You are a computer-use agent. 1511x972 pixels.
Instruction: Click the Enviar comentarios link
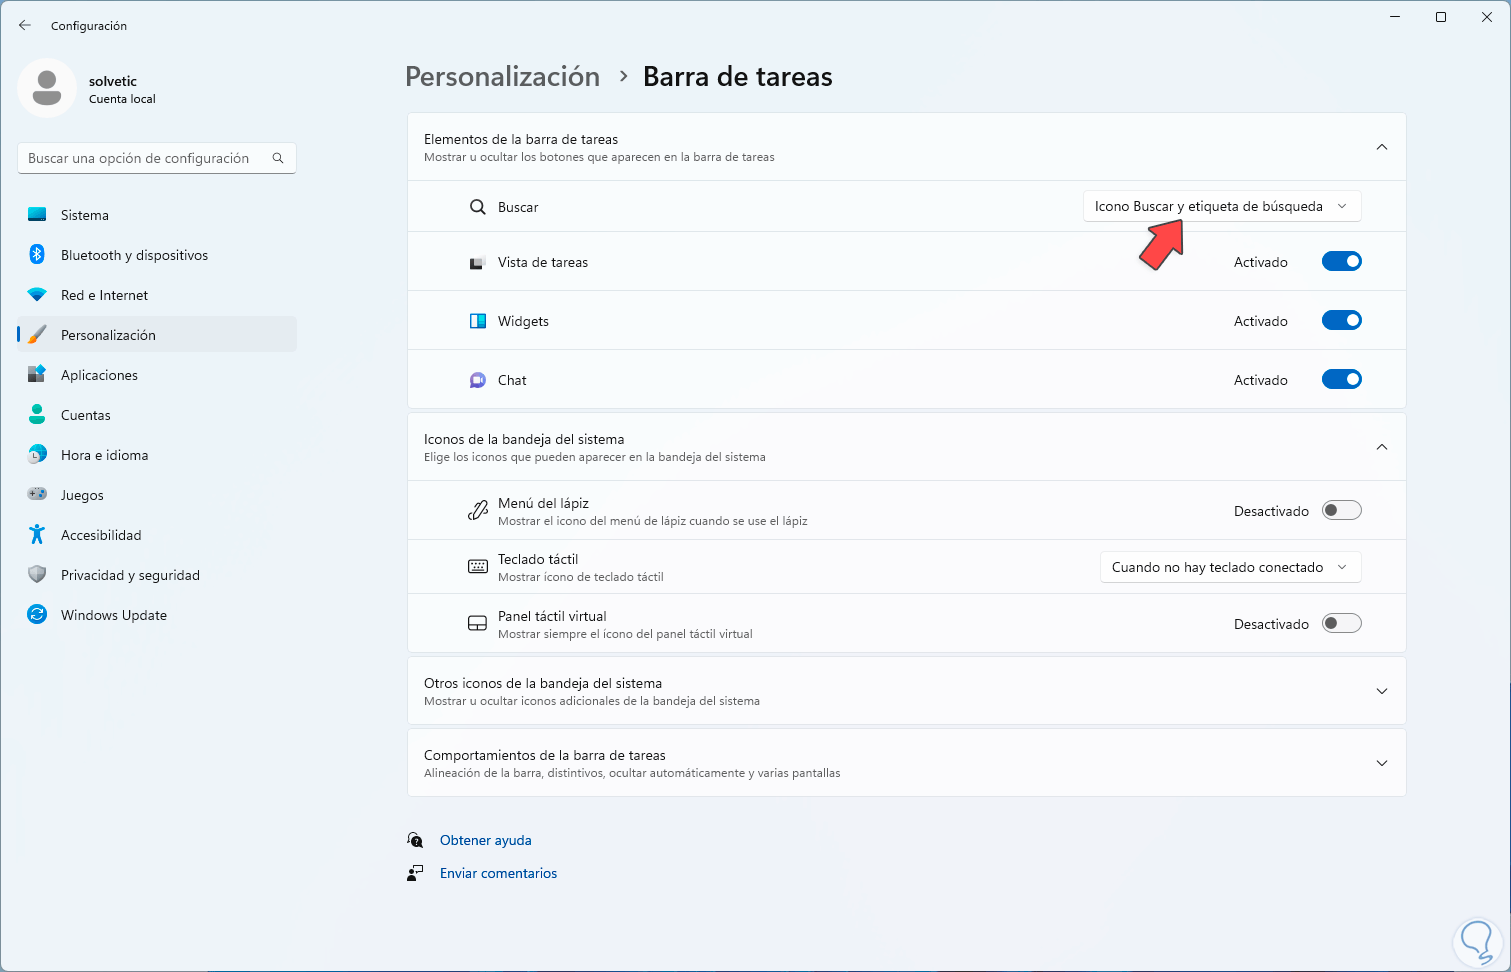click(x=498, y=874)
